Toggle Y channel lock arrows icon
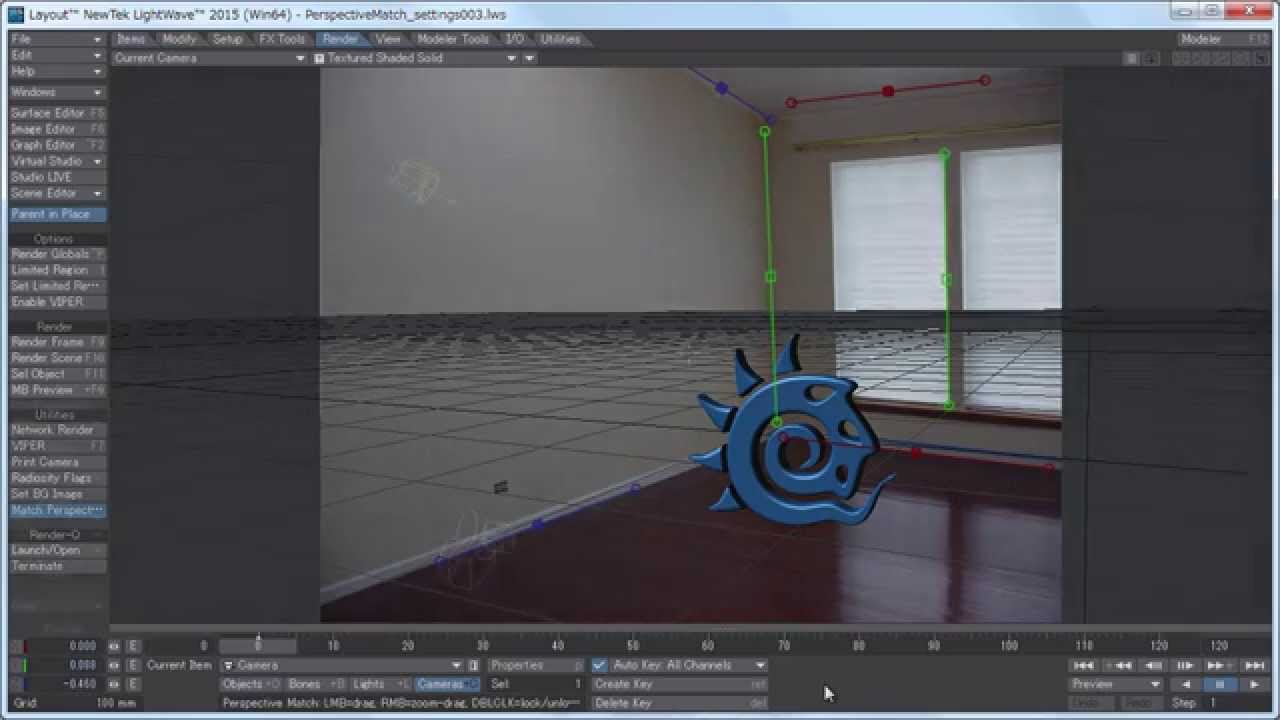The width and height of the screenshot is (1280, 720). [x=114, y=665]
